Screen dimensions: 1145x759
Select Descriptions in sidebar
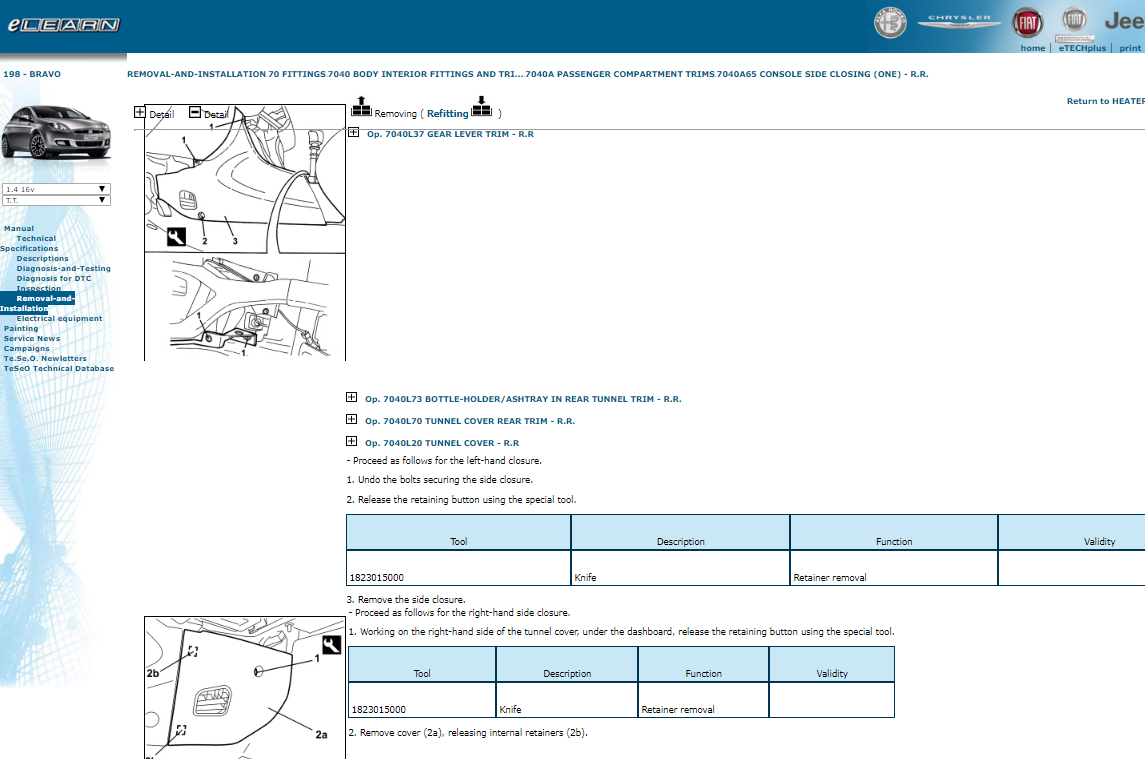tap(42, 259)
